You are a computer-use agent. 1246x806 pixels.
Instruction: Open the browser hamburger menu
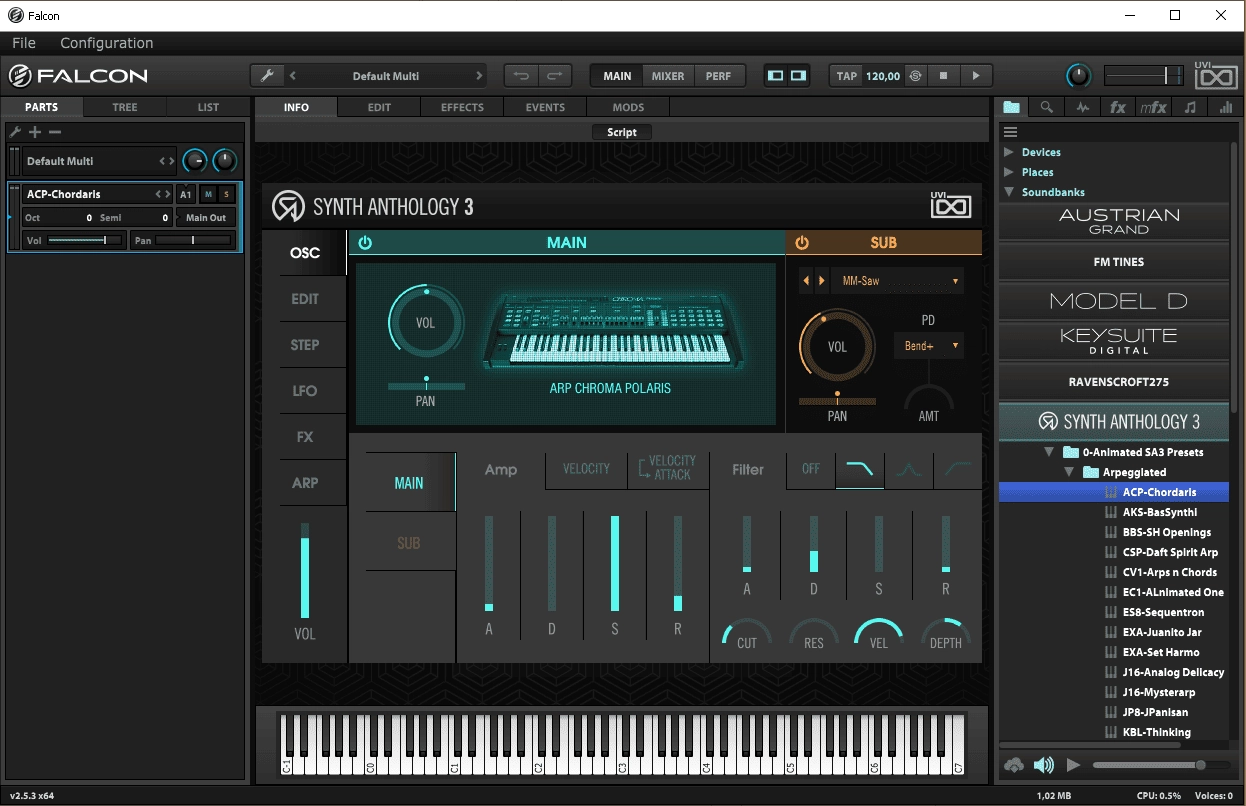[1011, 132]
